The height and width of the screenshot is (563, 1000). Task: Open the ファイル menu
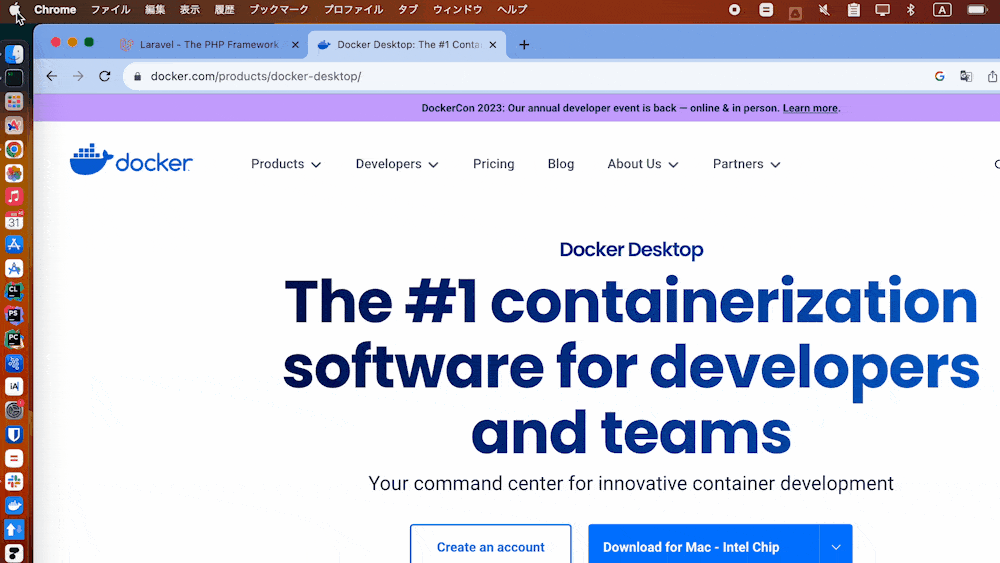(x=110, y=10)
